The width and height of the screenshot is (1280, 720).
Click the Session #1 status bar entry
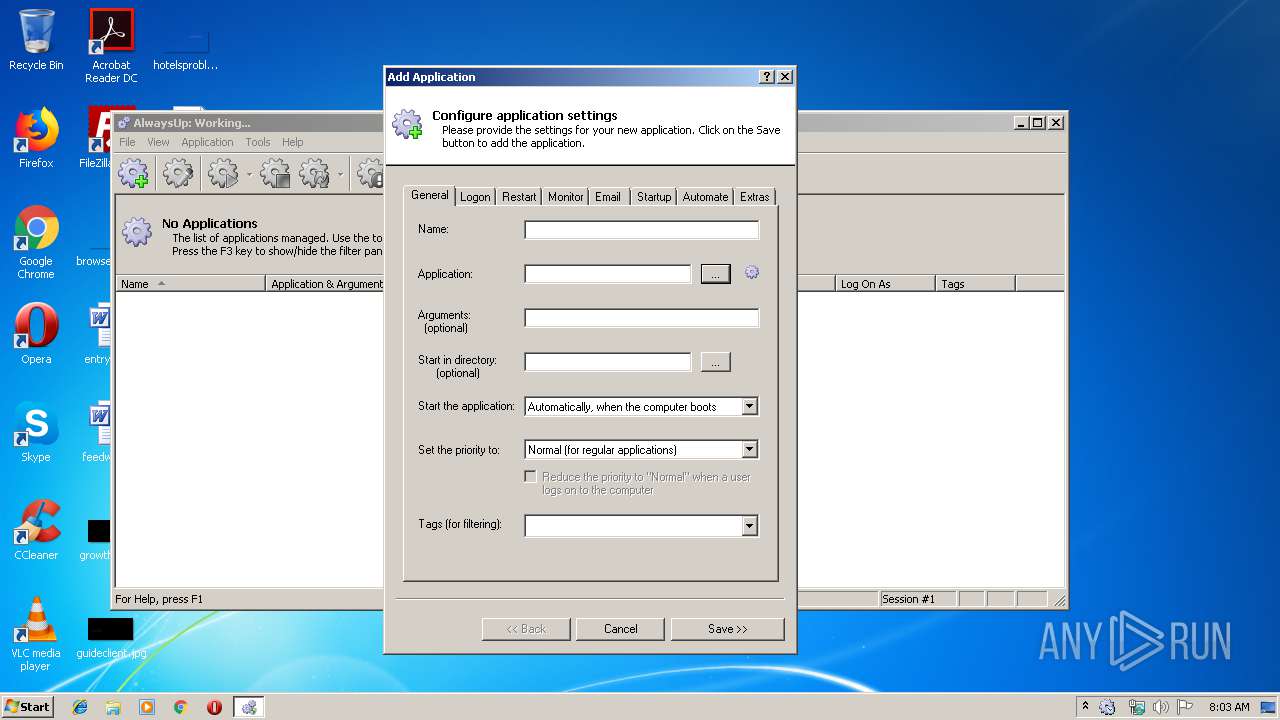click(917, 599)
